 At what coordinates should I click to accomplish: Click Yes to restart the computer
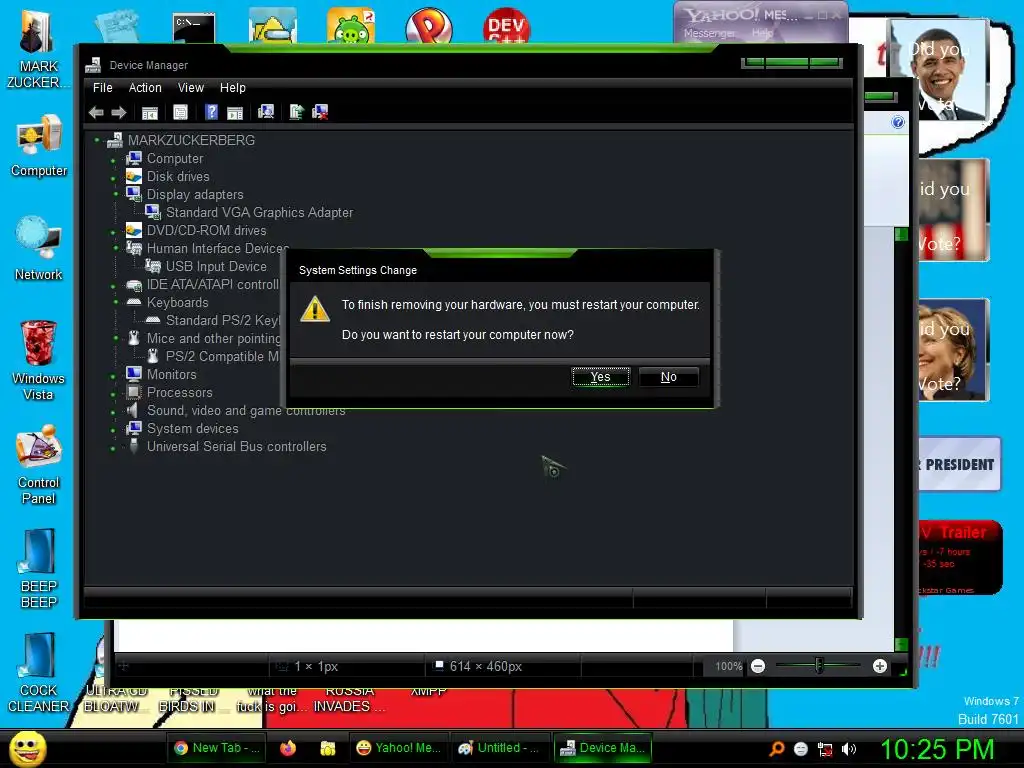tap(601, 377)
